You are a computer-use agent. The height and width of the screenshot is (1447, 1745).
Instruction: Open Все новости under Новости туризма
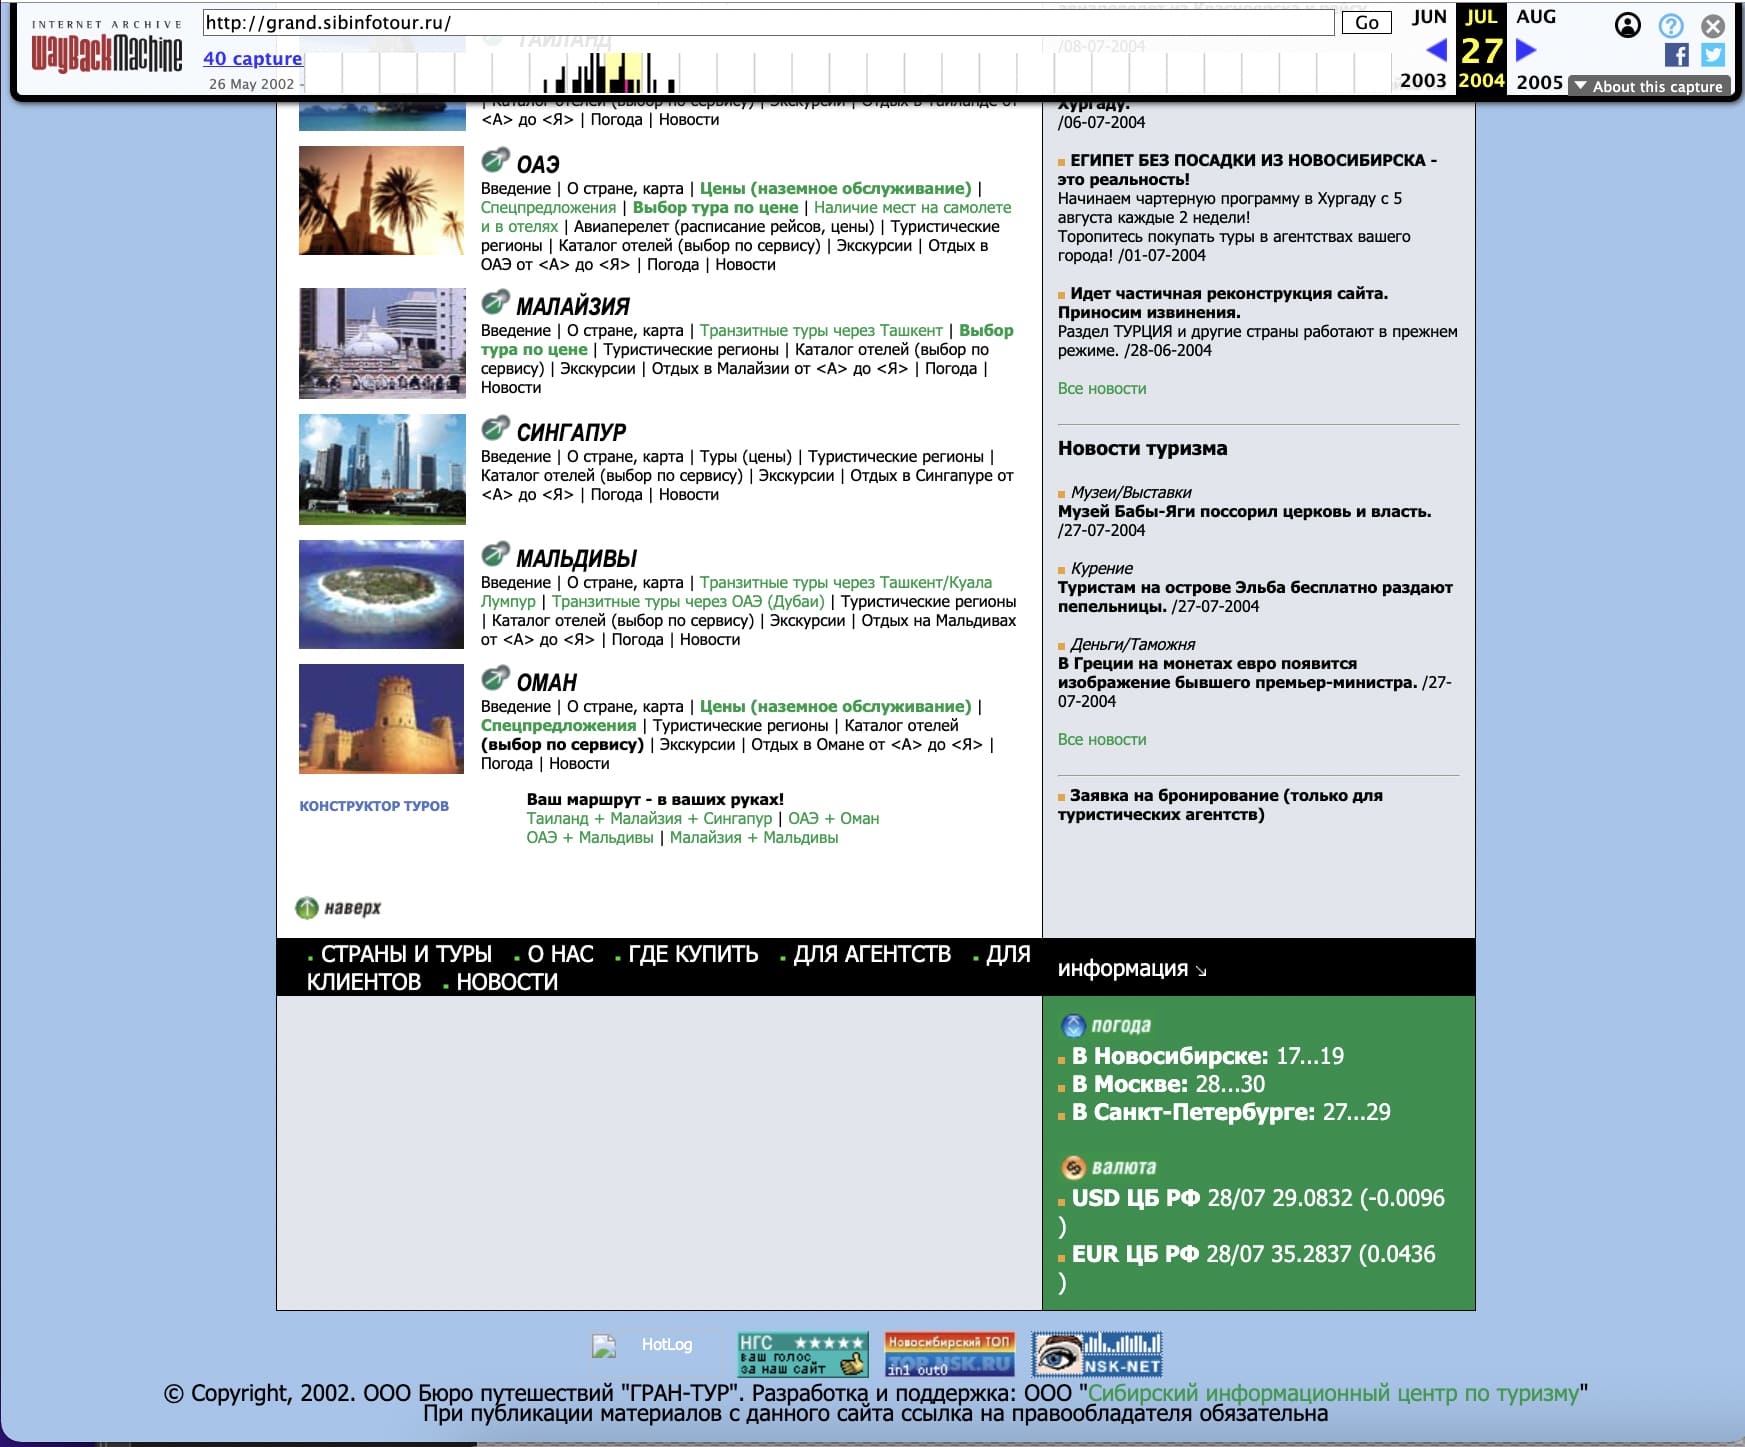pos(1102,739)
